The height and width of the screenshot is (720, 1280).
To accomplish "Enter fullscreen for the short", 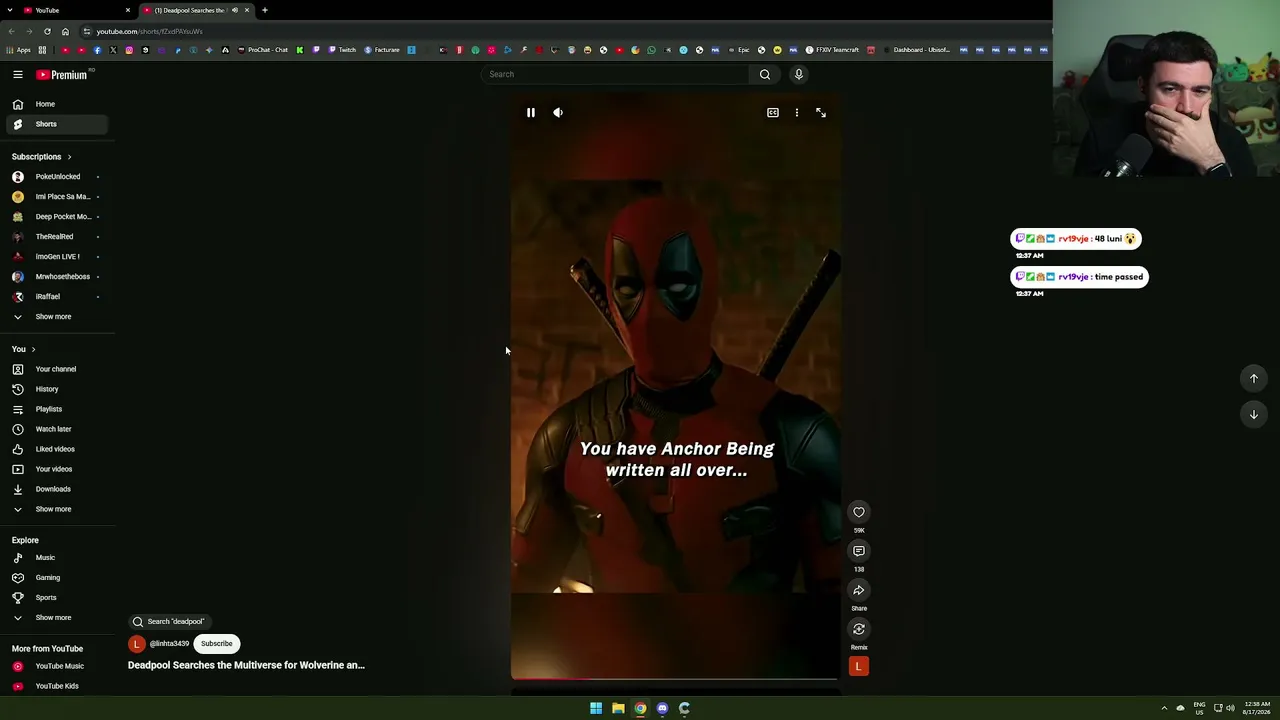I will coord(821,113).
